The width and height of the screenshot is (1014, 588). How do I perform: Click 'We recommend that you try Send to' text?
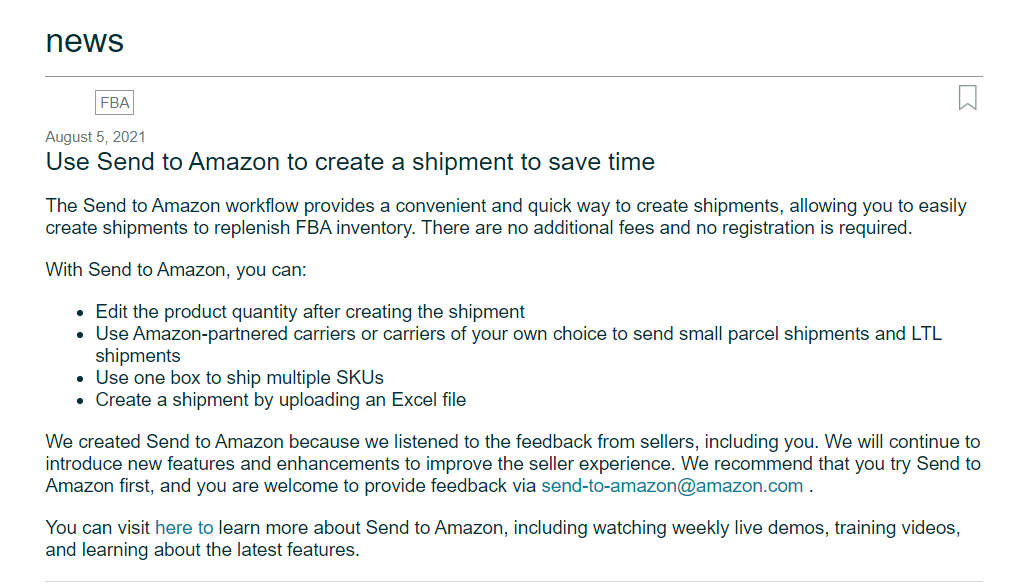tap(831, 464)
